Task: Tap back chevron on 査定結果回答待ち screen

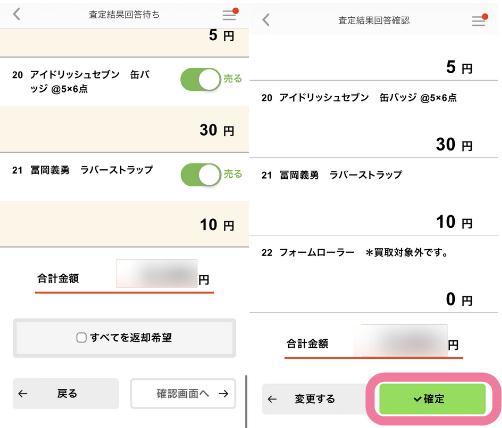Action: [x=17, y=14]
